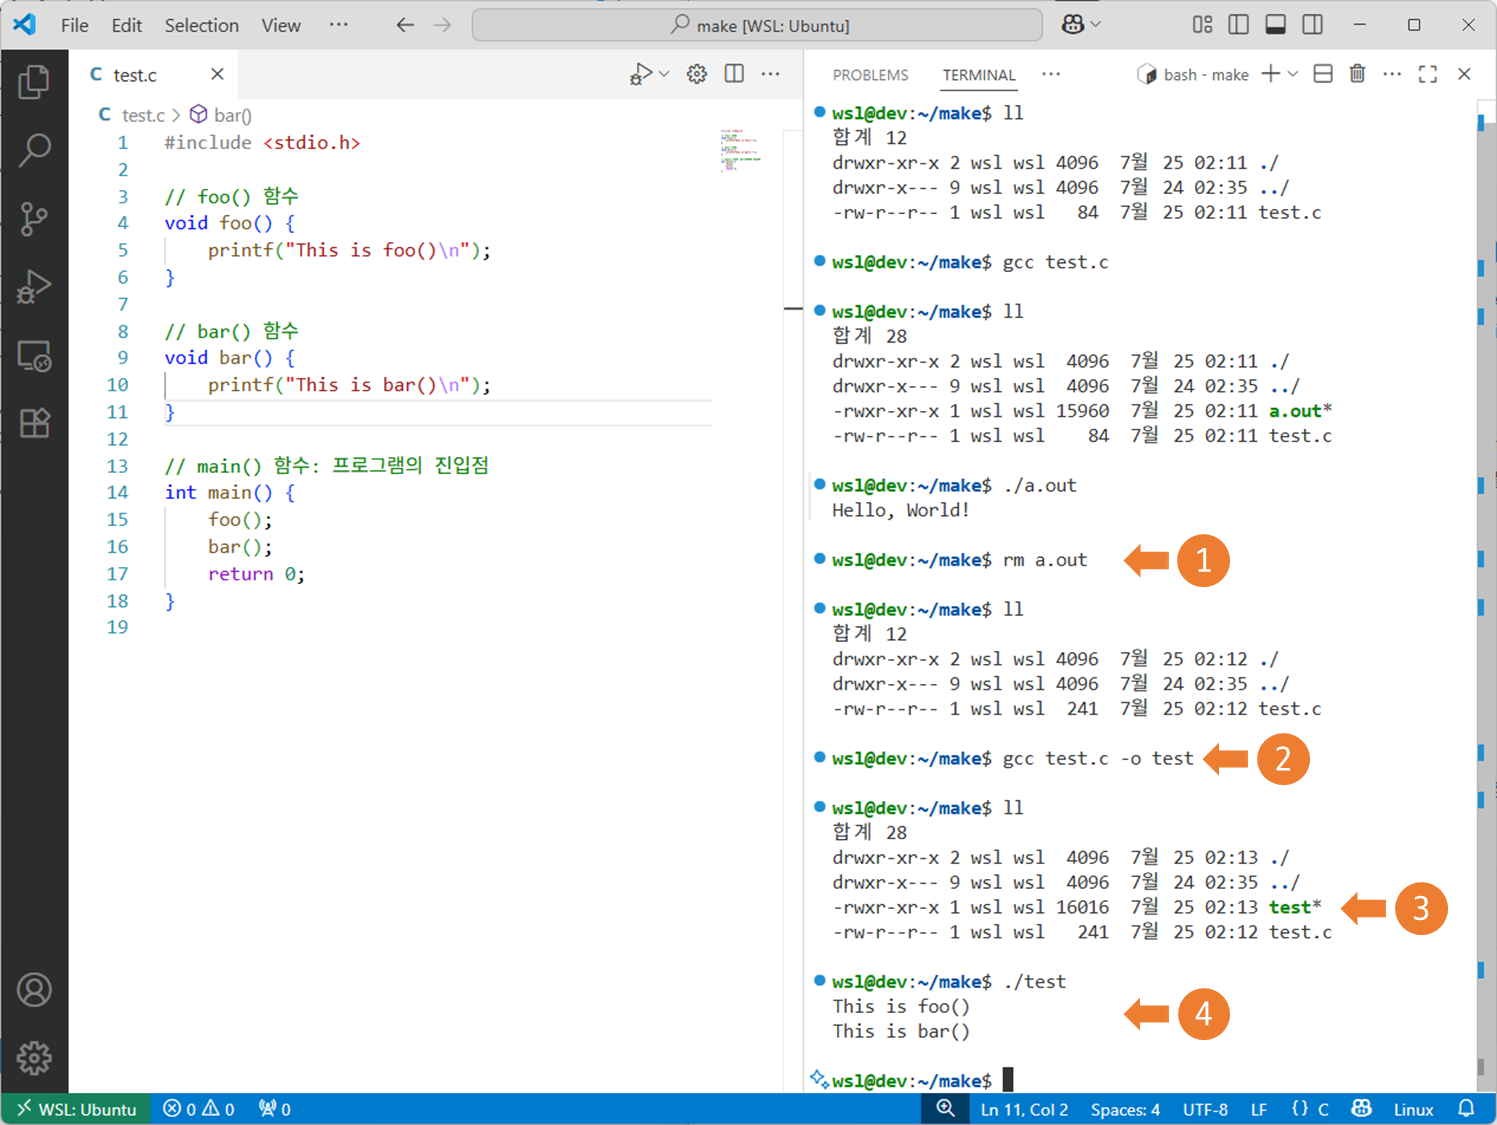This screenshot has height=1125, width=1497.
Task: Click the make [WSL: Ubuntu] command center
Action: pyautogui.click(x=757, y=25)
